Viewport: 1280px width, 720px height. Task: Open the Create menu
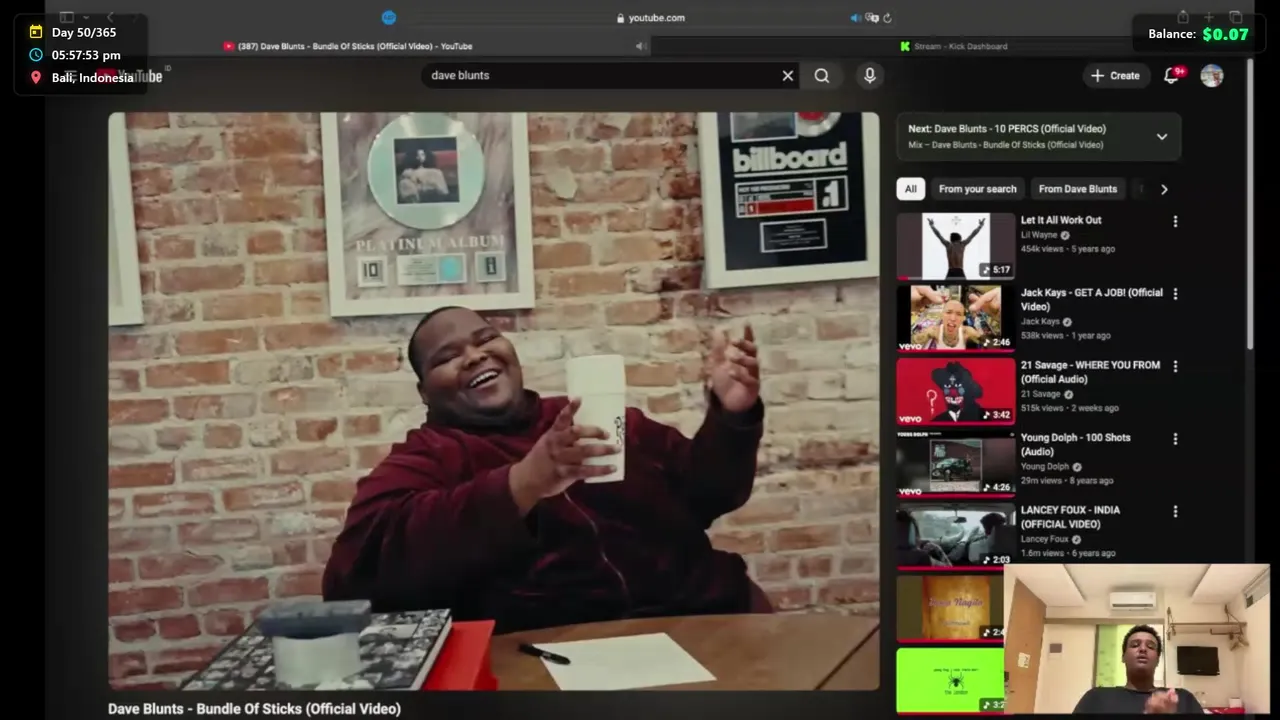point(1115,75)
